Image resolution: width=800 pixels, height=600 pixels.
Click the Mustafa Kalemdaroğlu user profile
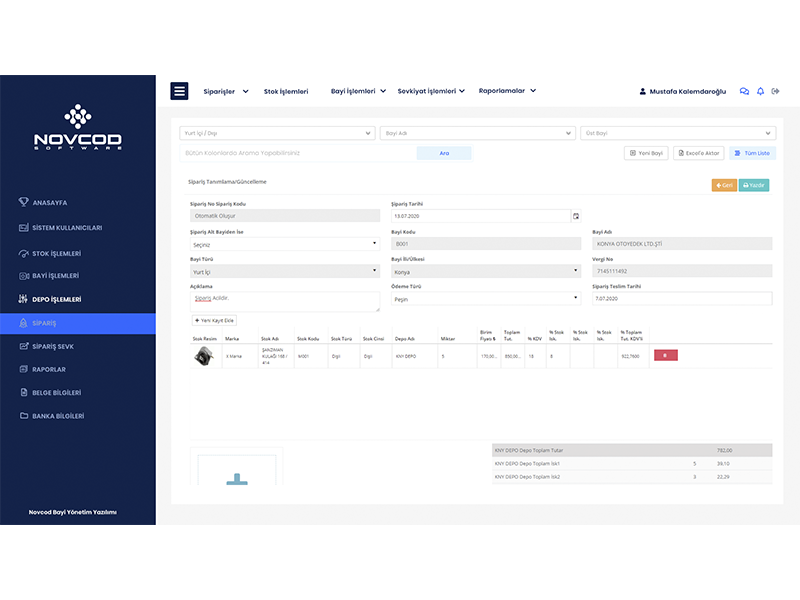[685, 91]
